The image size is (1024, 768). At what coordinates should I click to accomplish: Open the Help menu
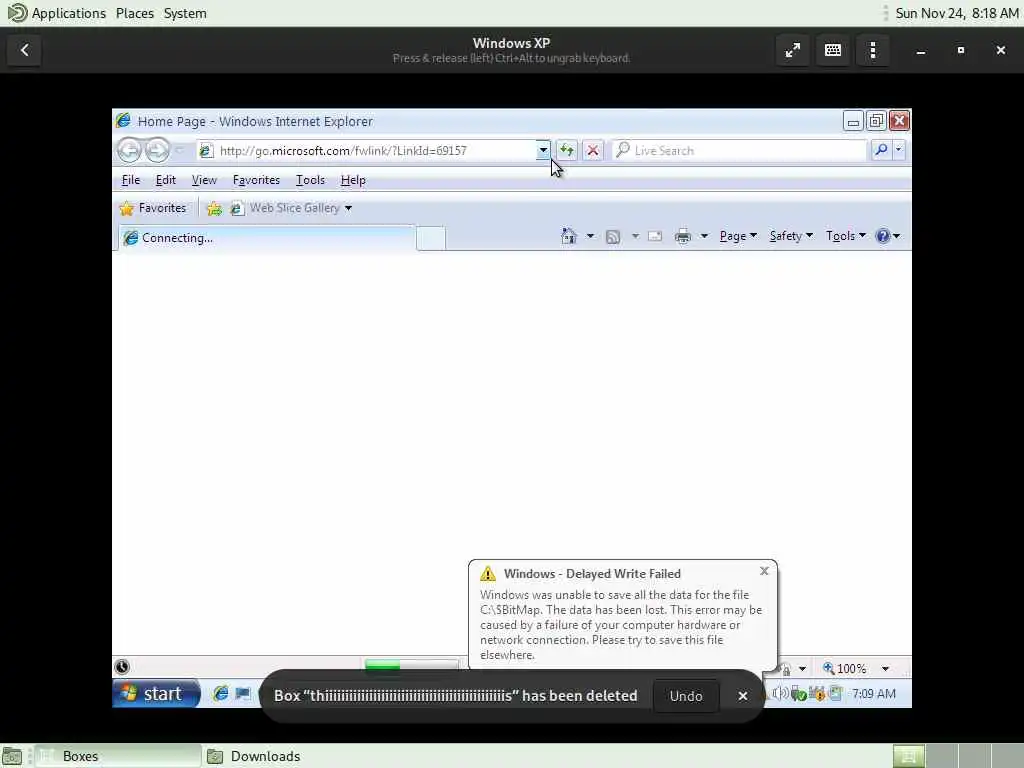pos(353,180)
